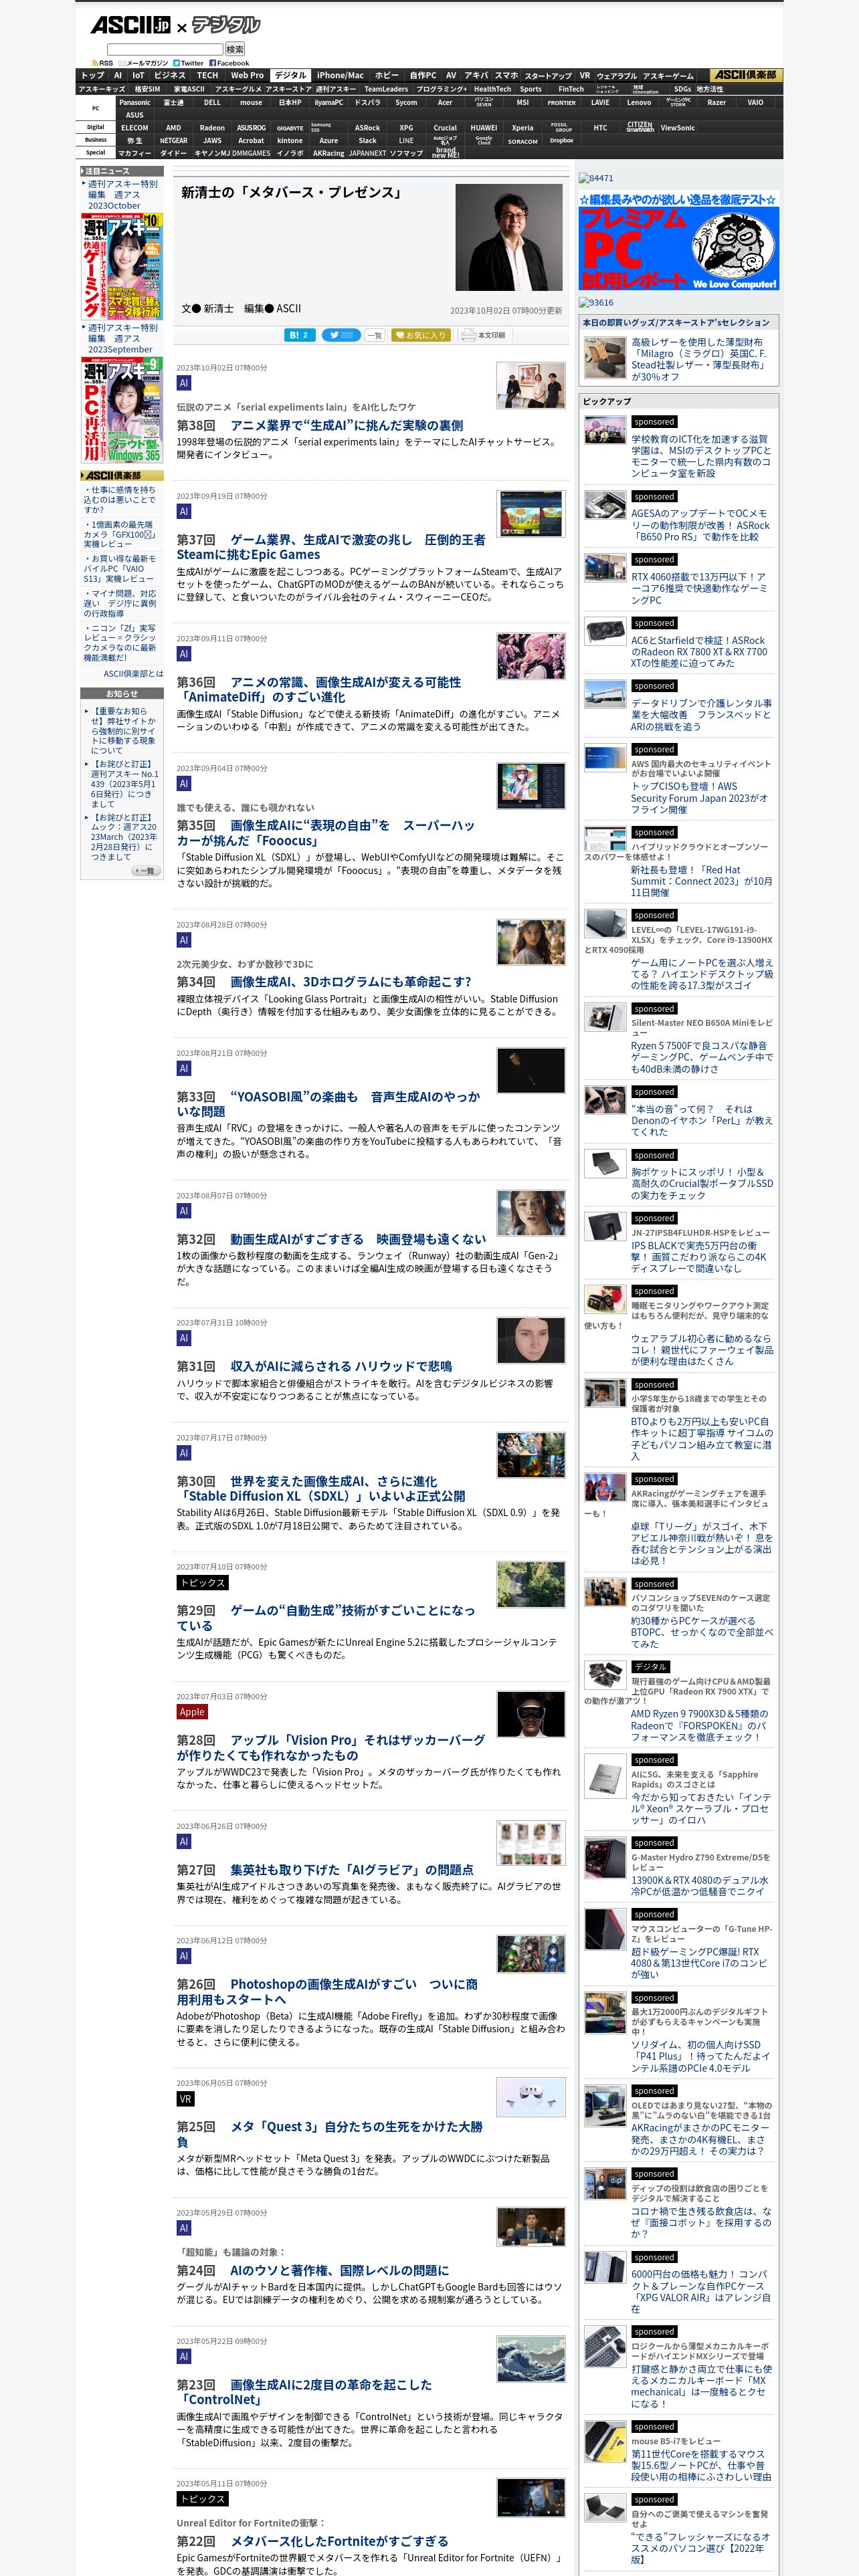This screenshot has height=2576, width=859.
Task: Open the 一覧 button under お知らせ
Action: tap(146, 871)
